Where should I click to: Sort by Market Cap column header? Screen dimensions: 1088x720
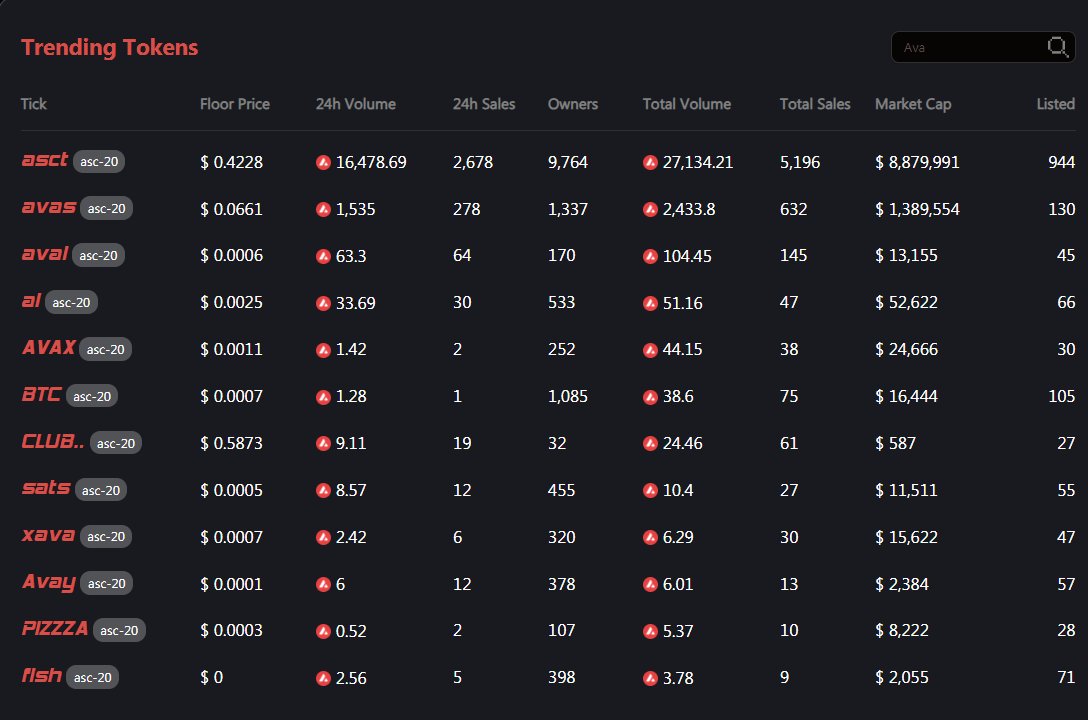tap(912, 104)
